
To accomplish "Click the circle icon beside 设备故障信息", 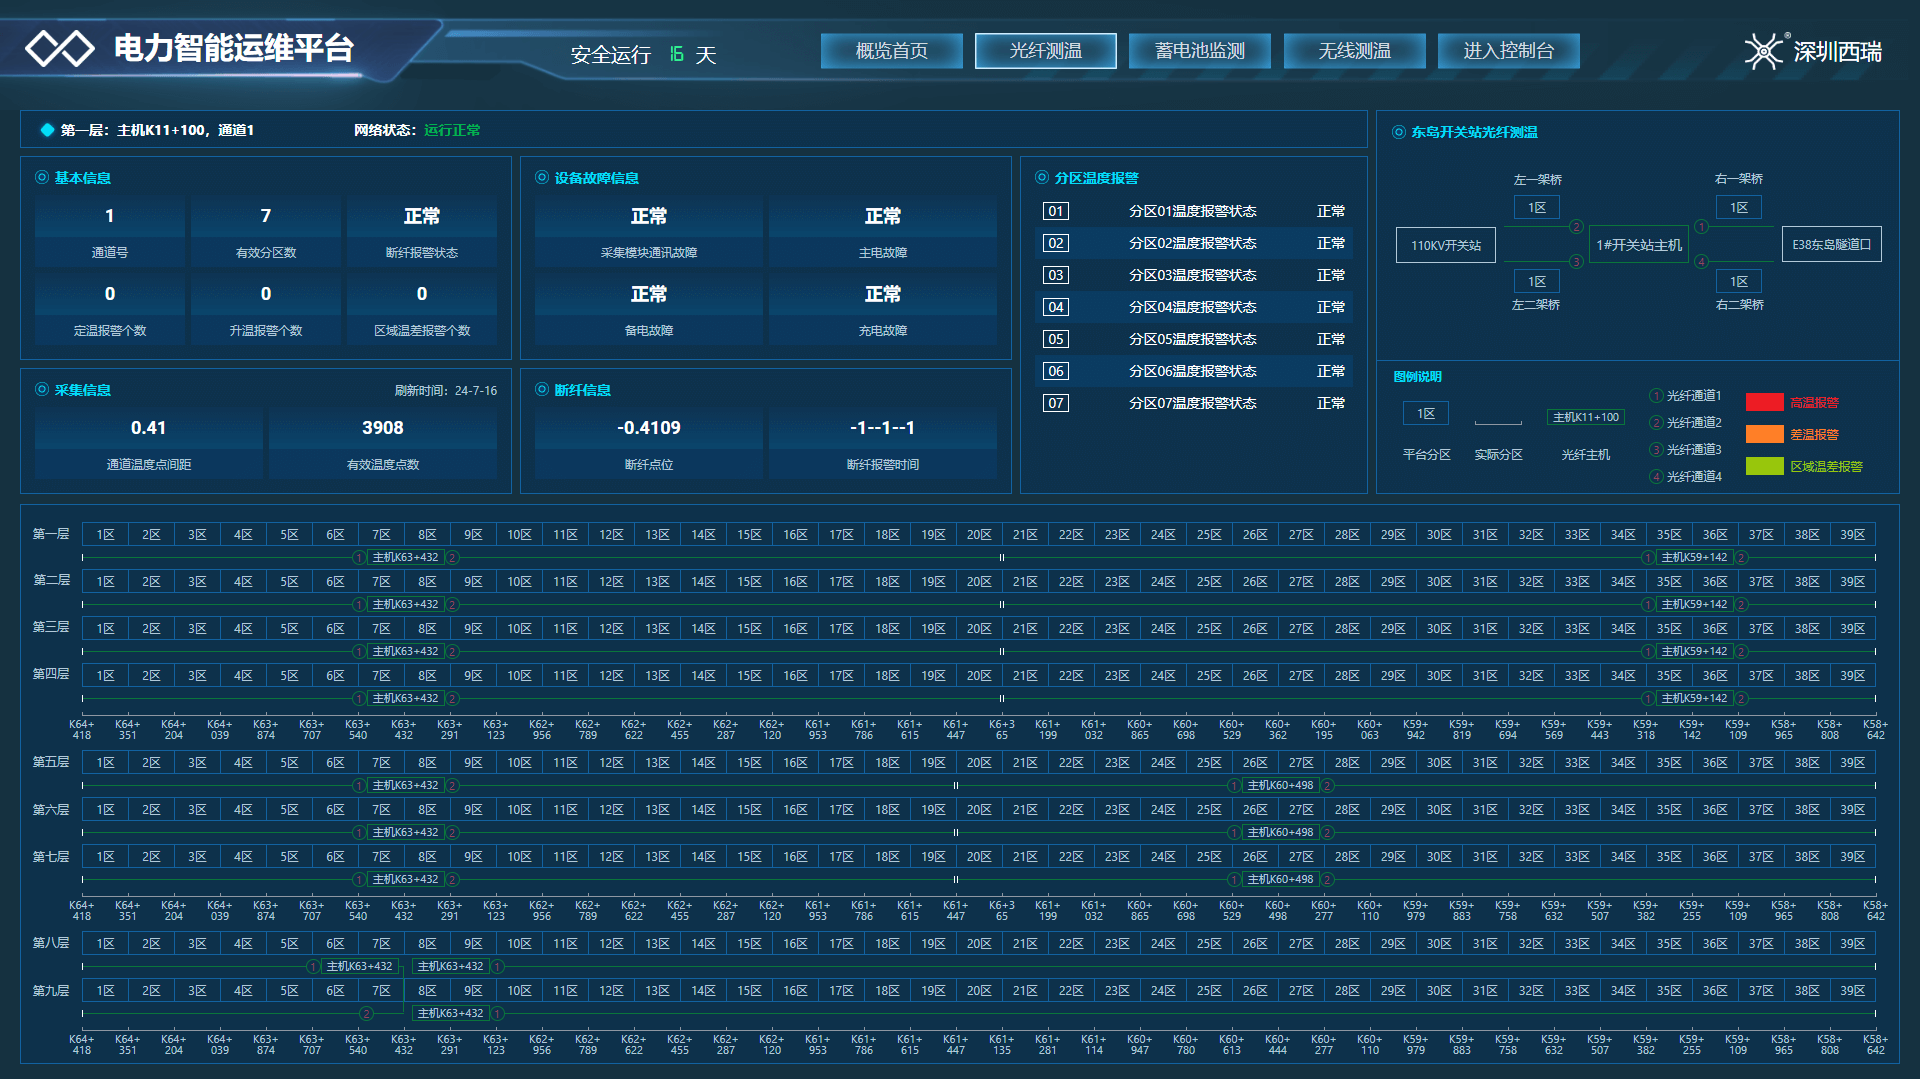I will click(542, 177).
